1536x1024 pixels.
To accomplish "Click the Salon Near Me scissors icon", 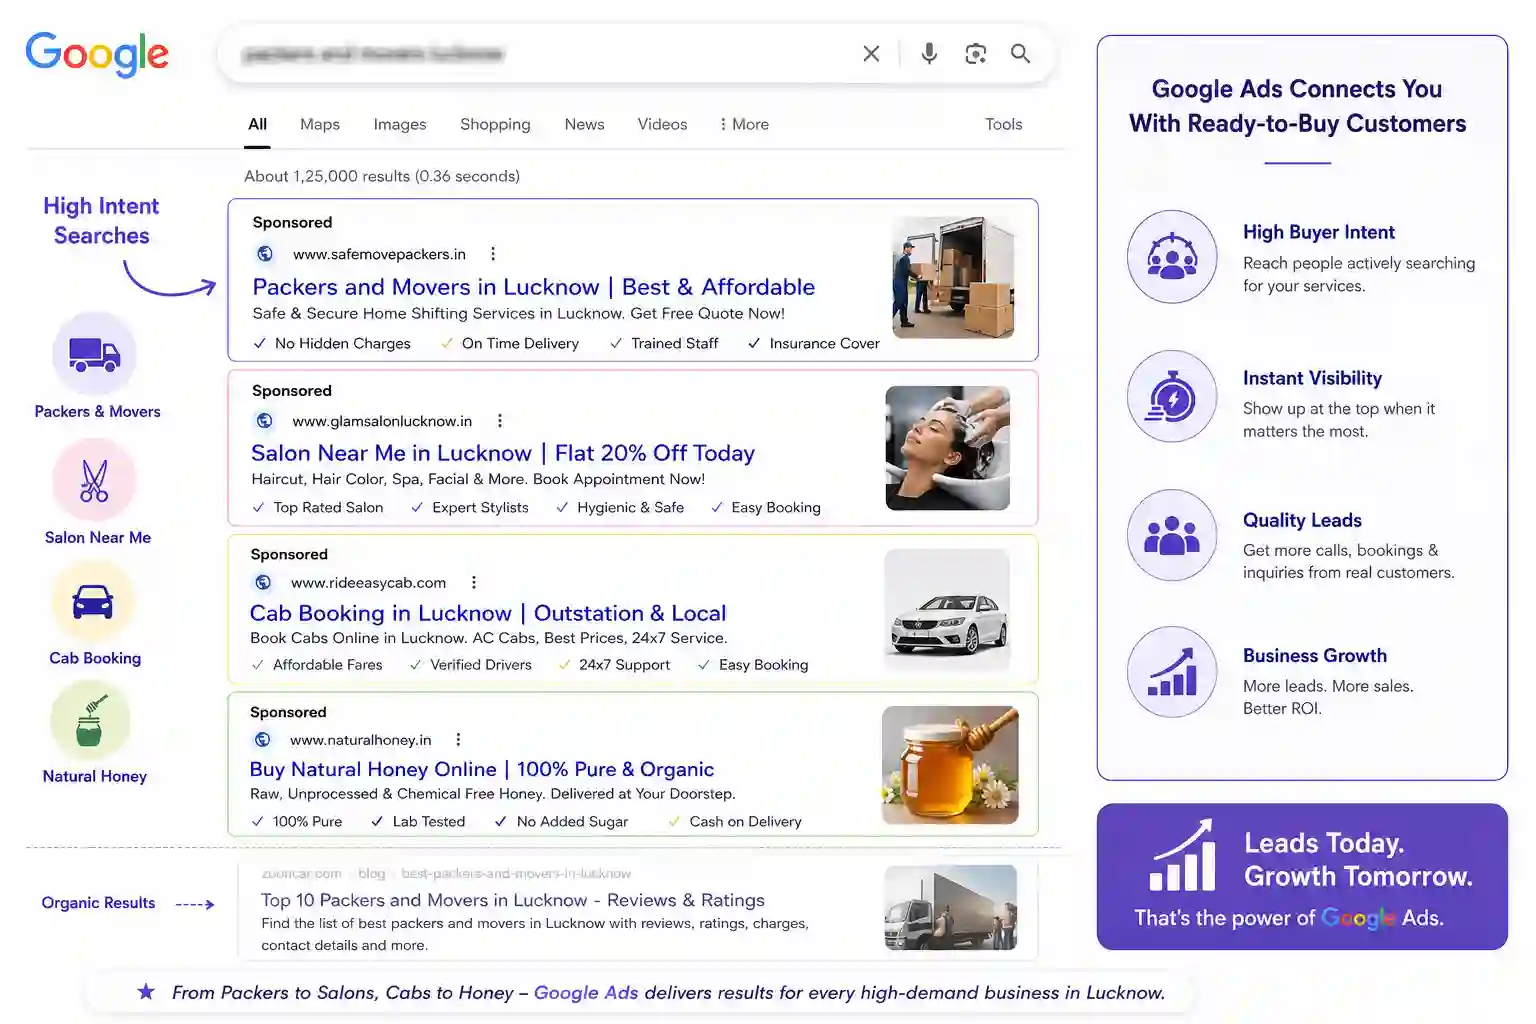I will click(94, 480).
